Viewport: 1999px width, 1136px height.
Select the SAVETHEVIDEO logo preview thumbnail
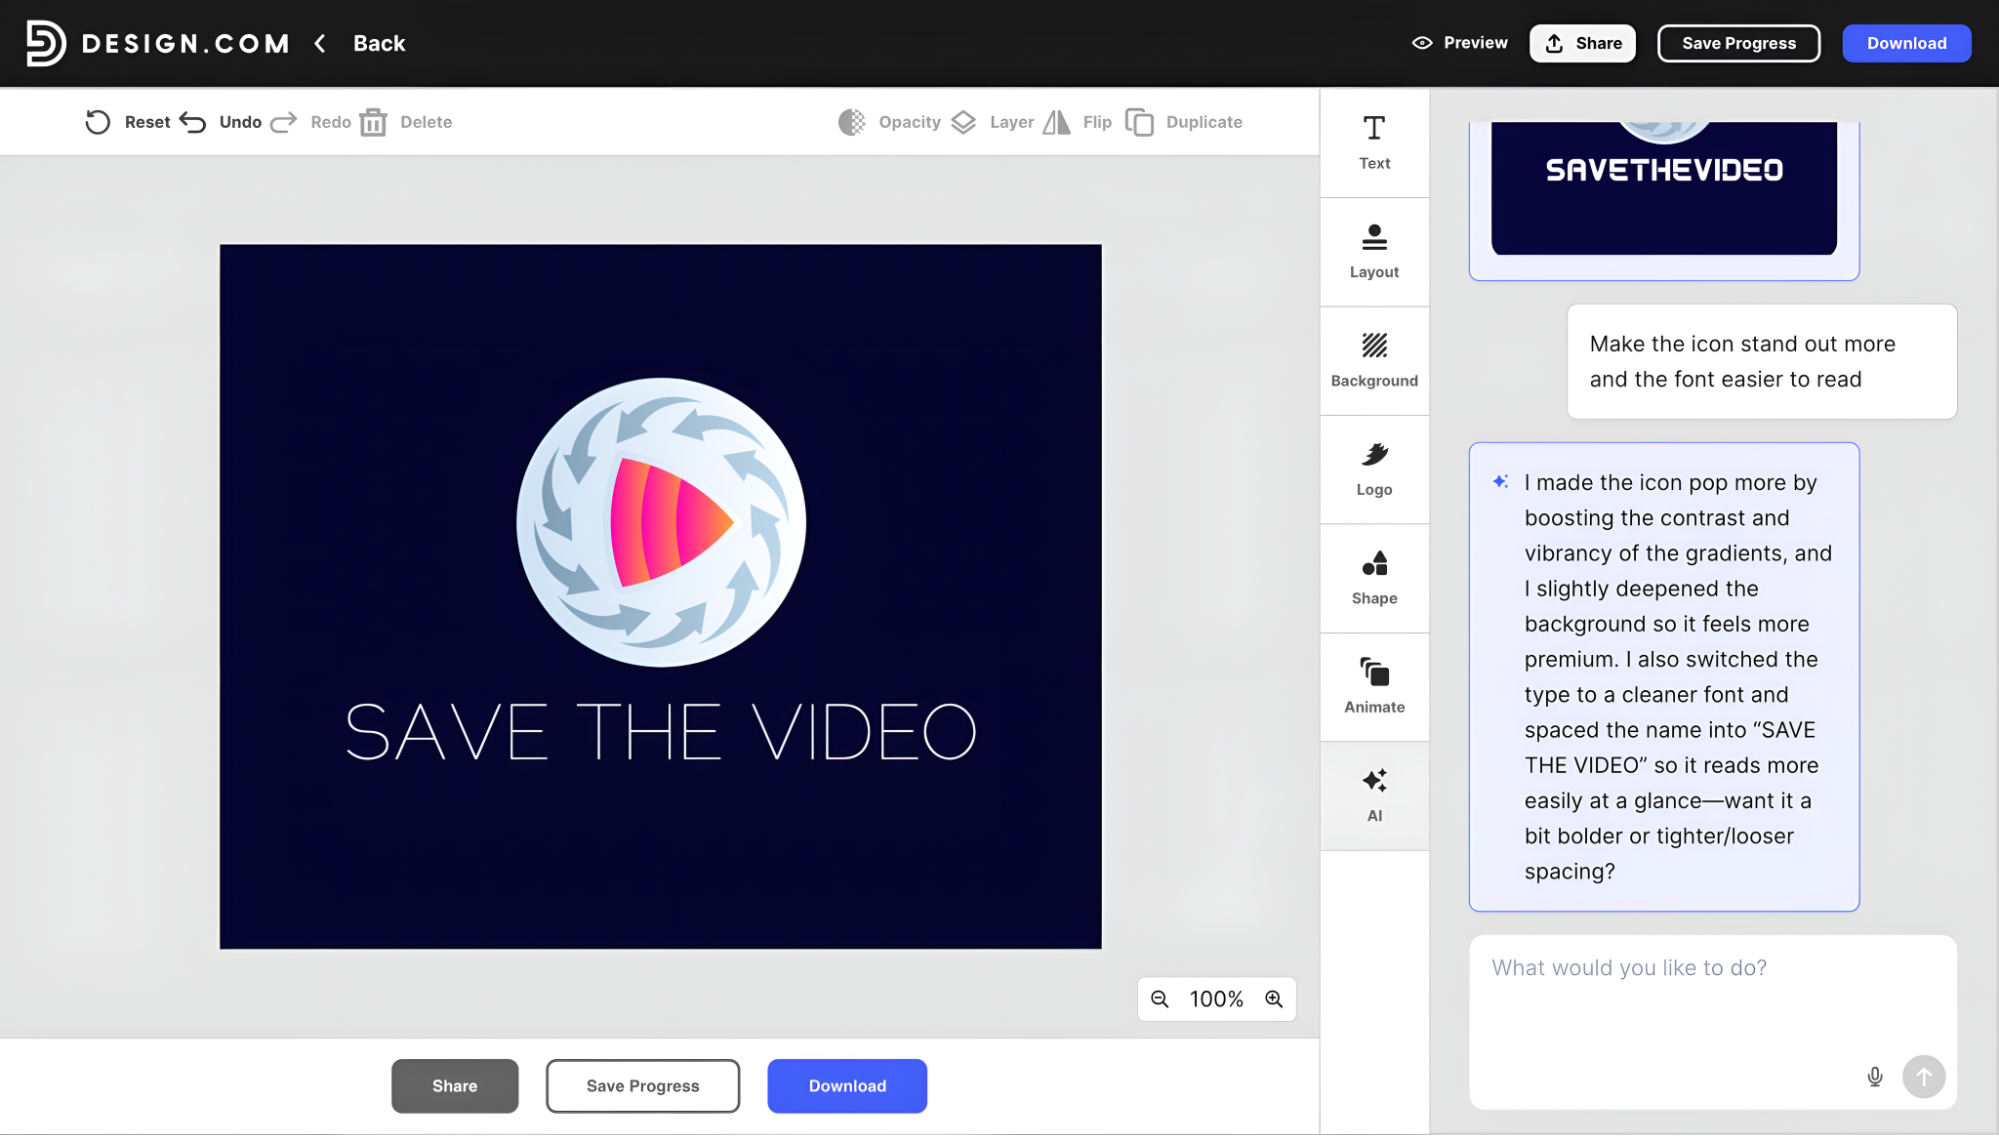tap(1664, 189)
